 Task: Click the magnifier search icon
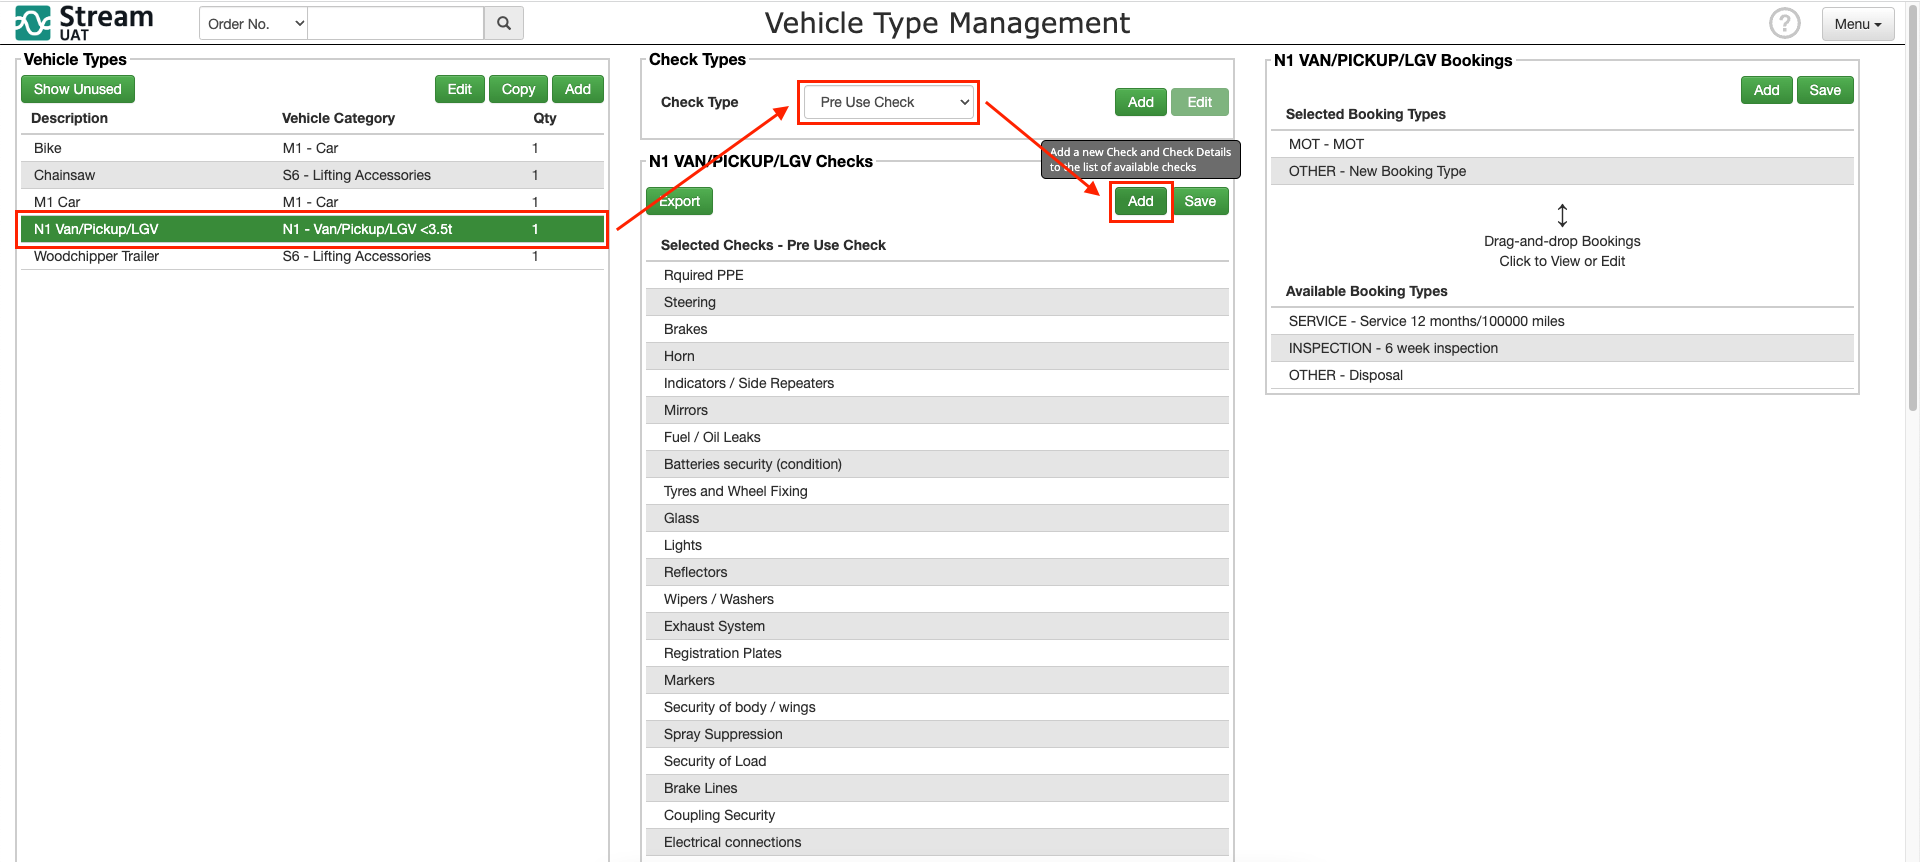(504, 23)
